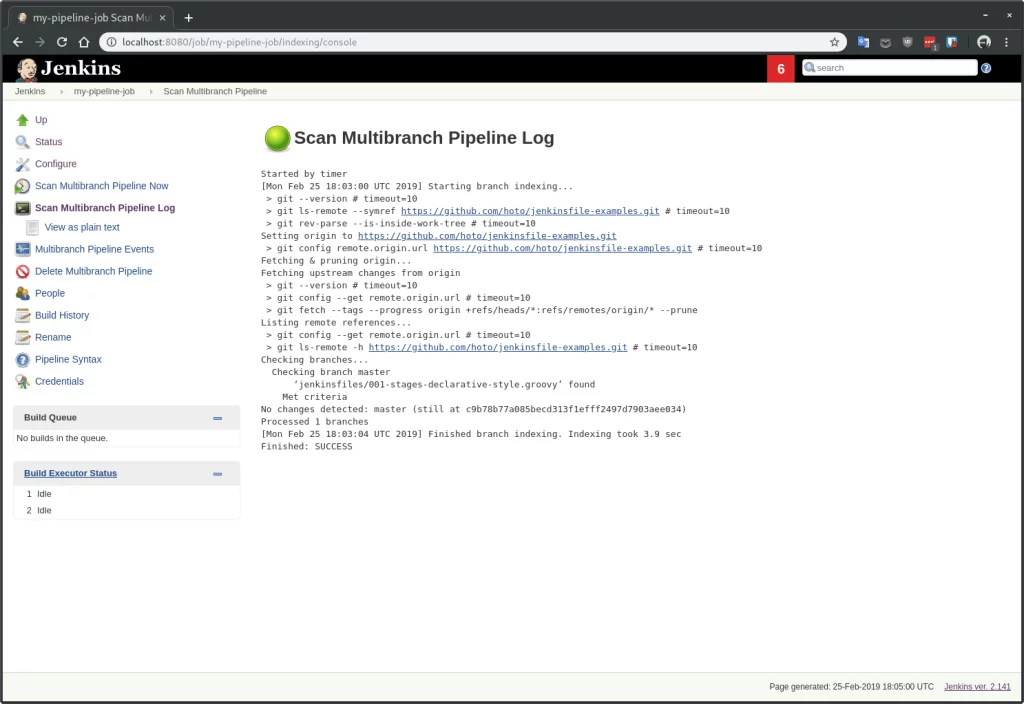Open Multibranch Pipeline Events link

coord(94,249)
